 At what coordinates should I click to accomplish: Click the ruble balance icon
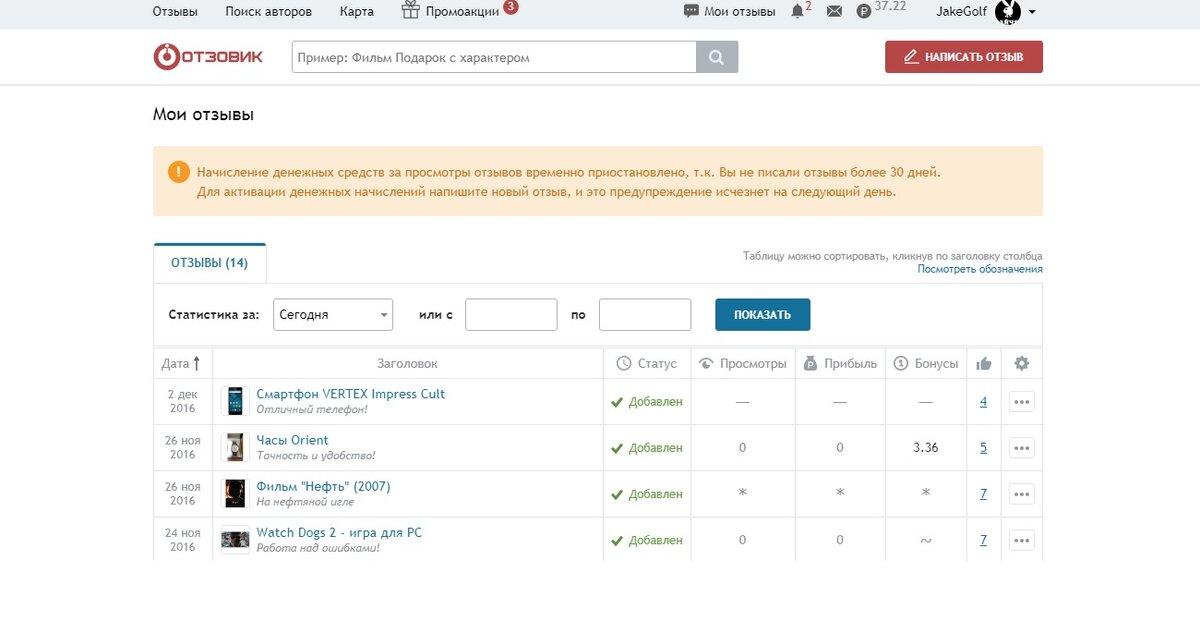[864, 11]
